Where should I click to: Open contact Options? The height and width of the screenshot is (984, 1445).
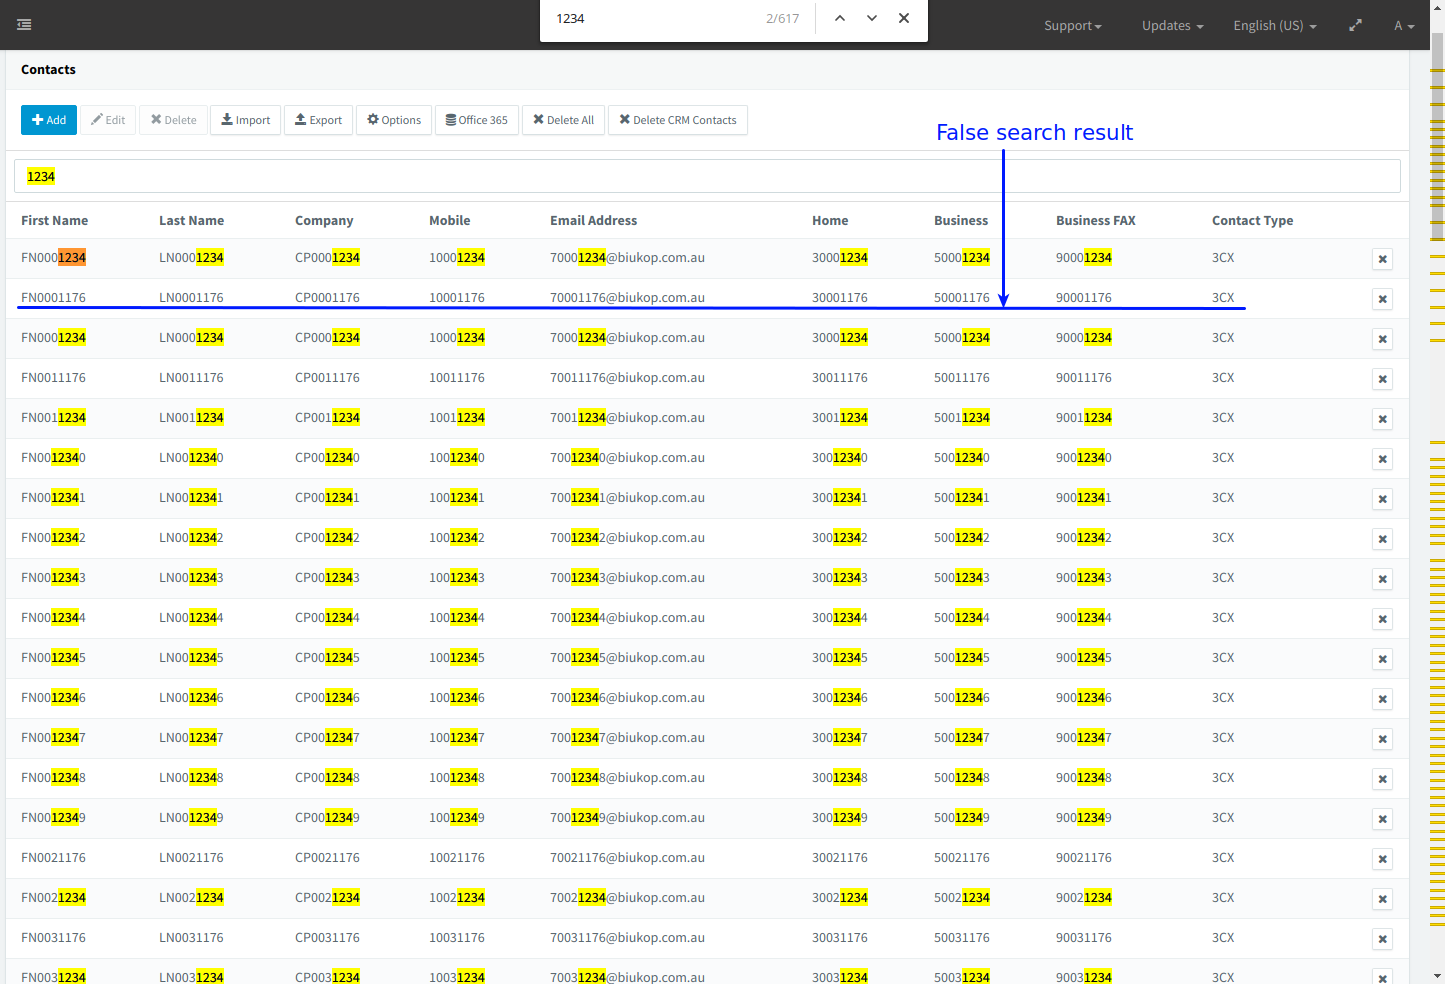[394, 120]
